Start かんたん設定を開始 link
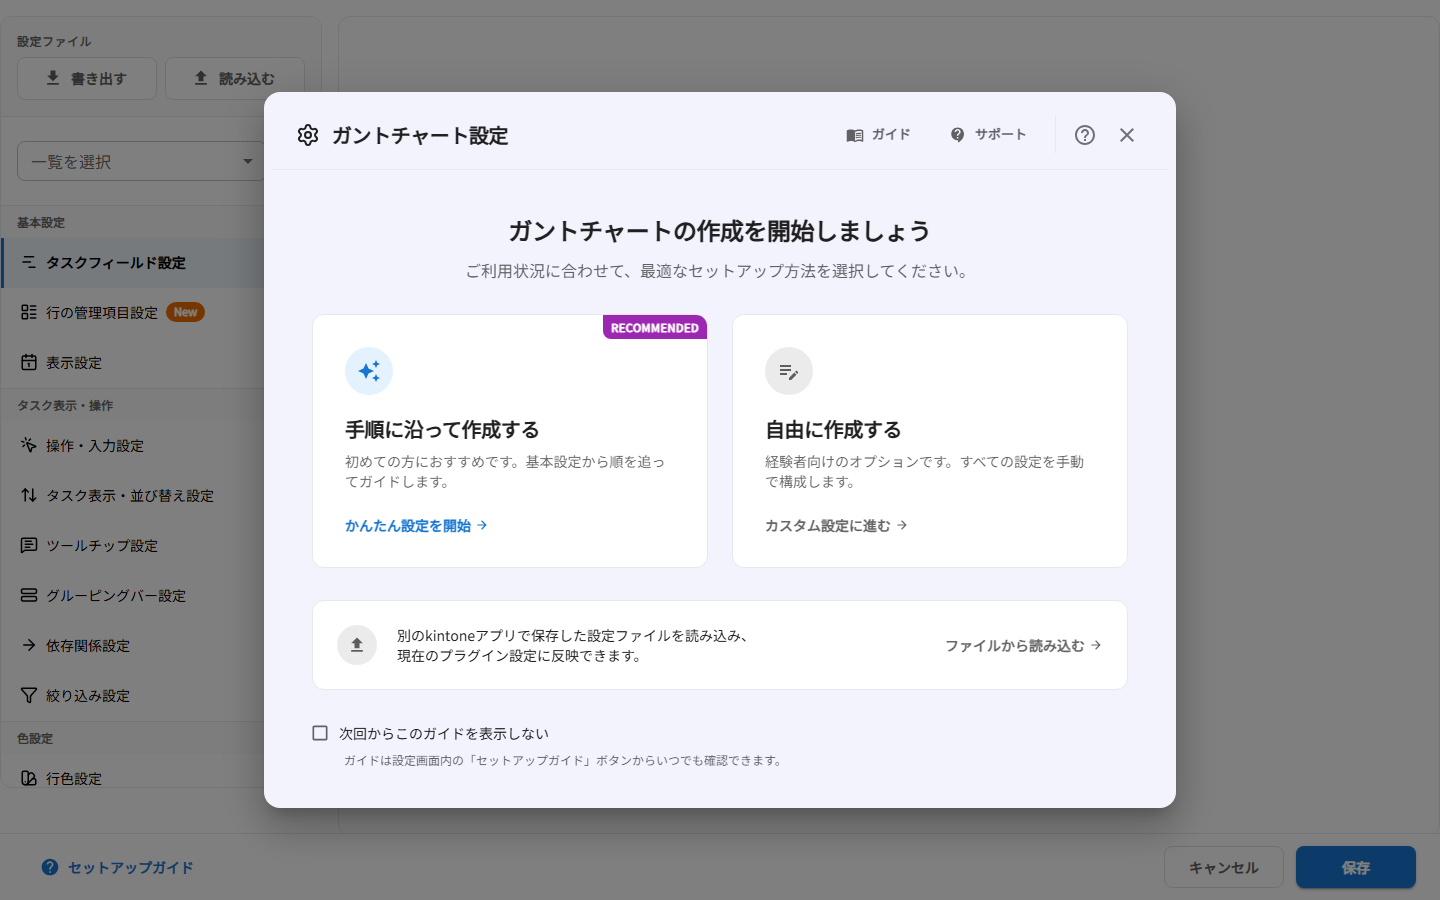1440x900 pixels. 416,525
